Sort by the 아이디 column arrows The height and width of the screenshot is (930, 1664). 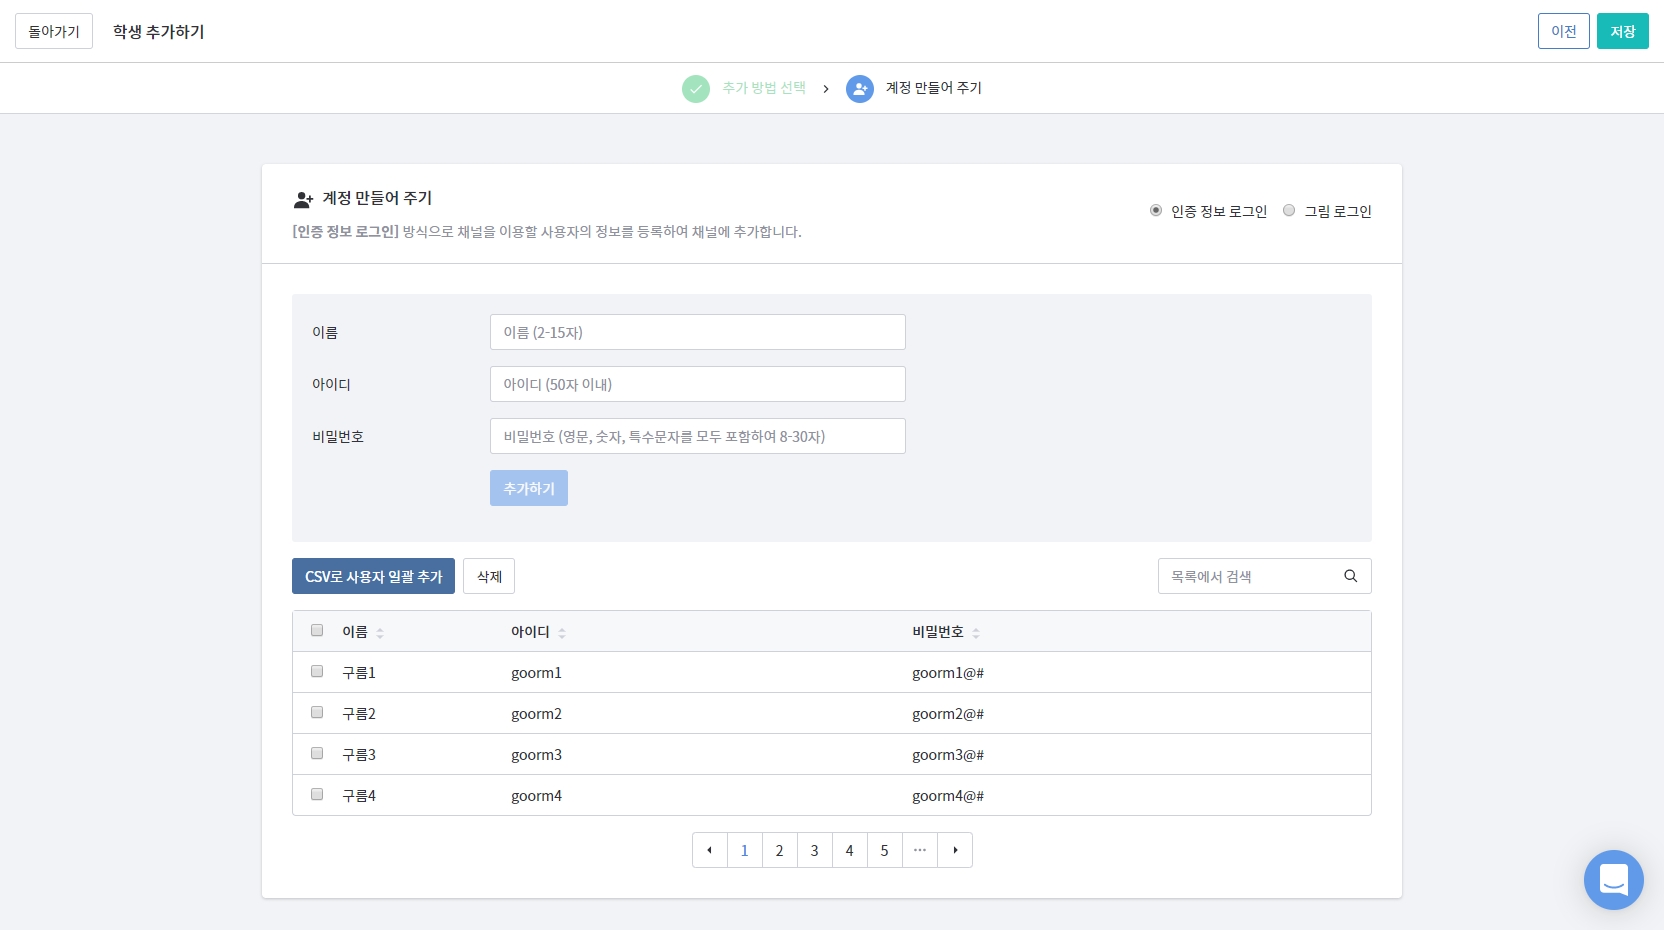click(x=562, y=633)
